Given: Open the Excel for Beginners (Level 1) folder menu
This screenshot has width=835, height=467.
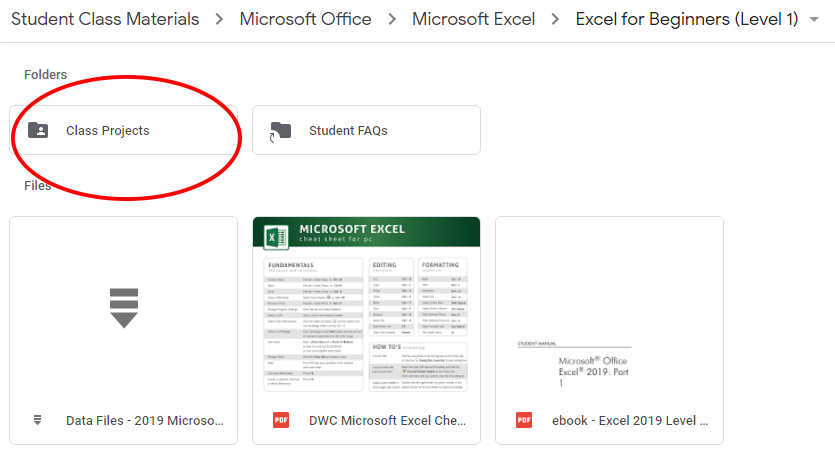Looking at the screenshot, I should (688, 19).
